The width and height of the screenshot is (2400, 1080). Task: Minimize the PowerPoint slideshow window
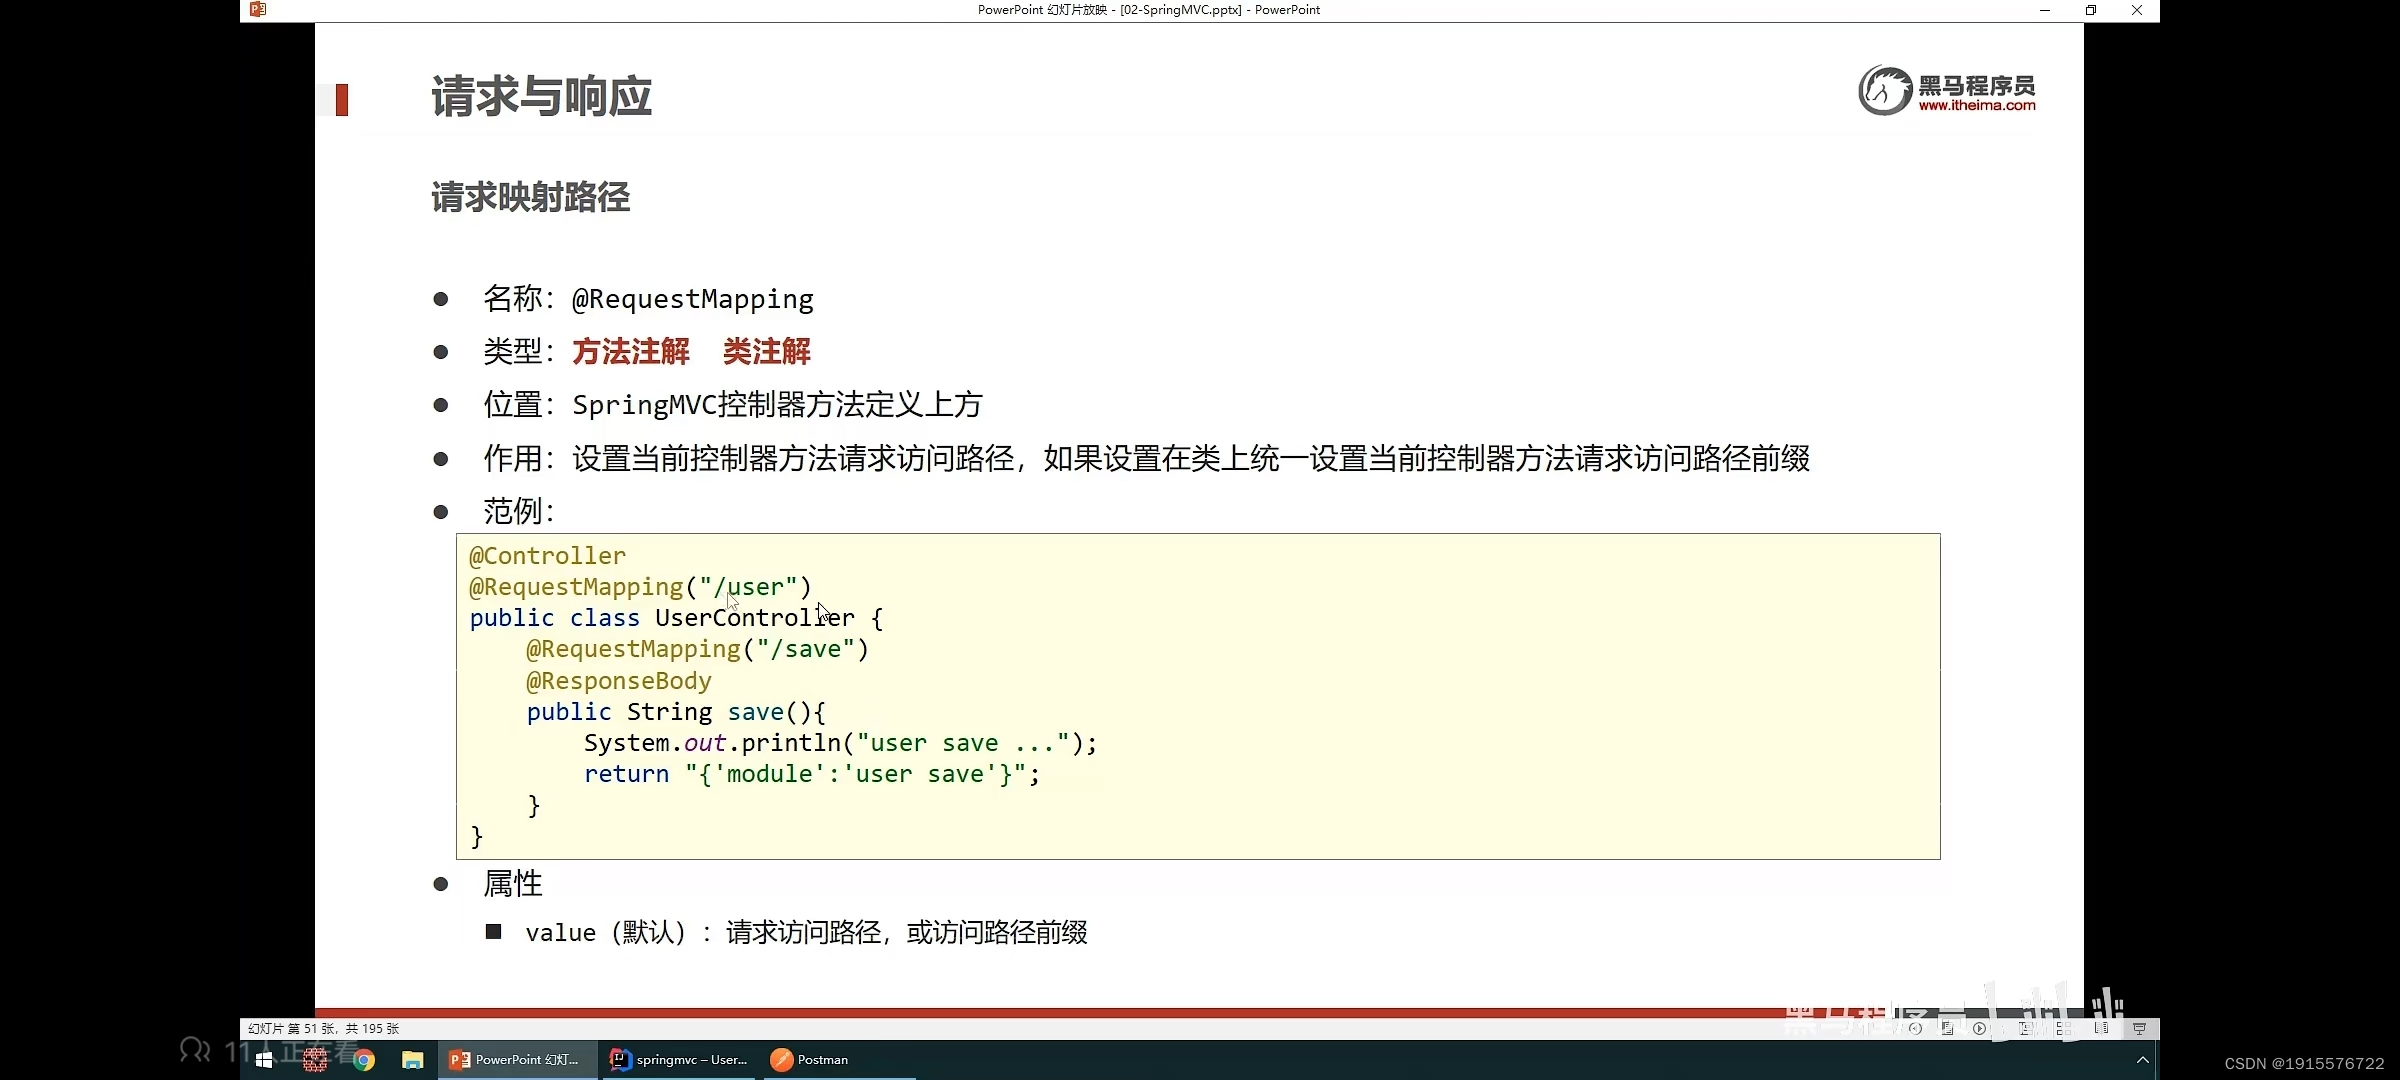click(2045, 10)
